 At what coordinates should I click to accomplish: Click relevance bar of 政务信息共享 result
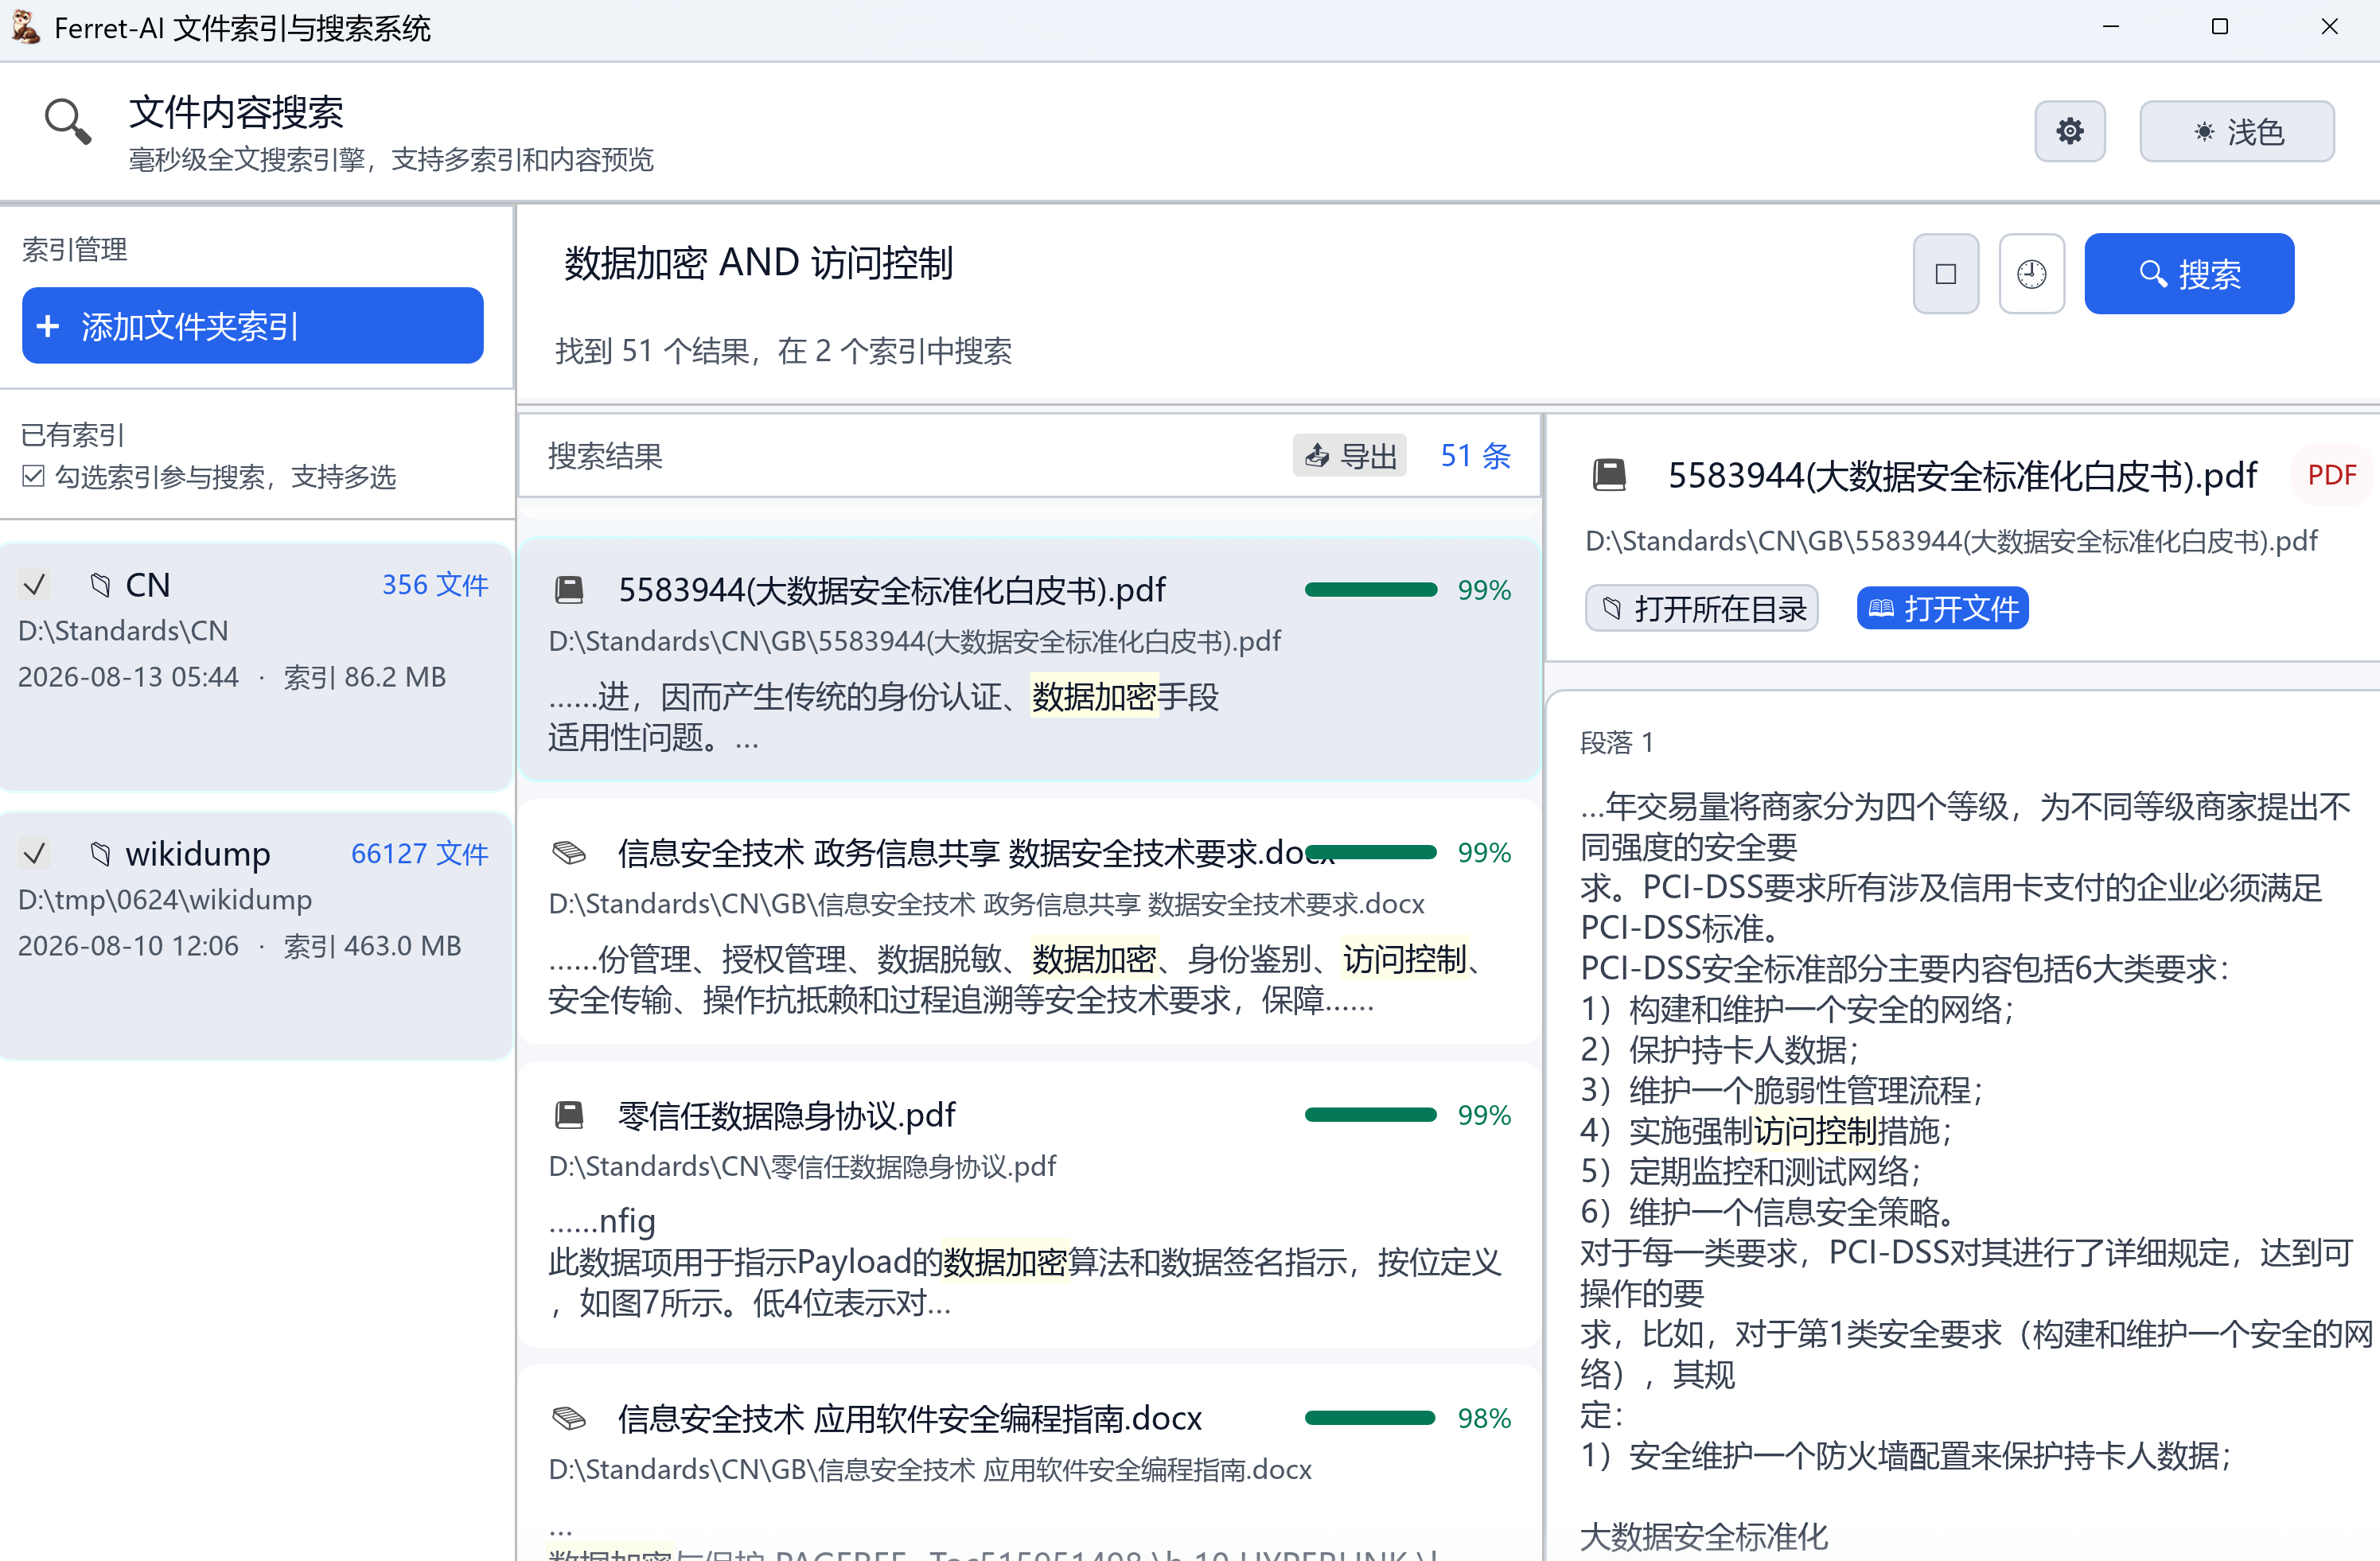(x=1370, y=852)
